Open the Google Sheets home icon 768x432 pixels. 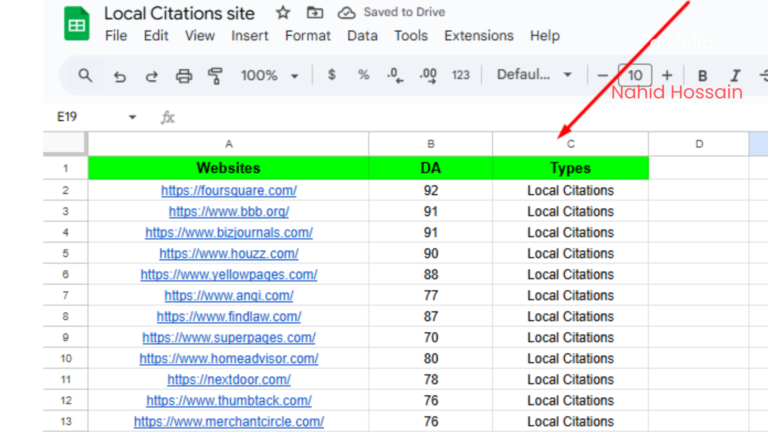point(77,24)
